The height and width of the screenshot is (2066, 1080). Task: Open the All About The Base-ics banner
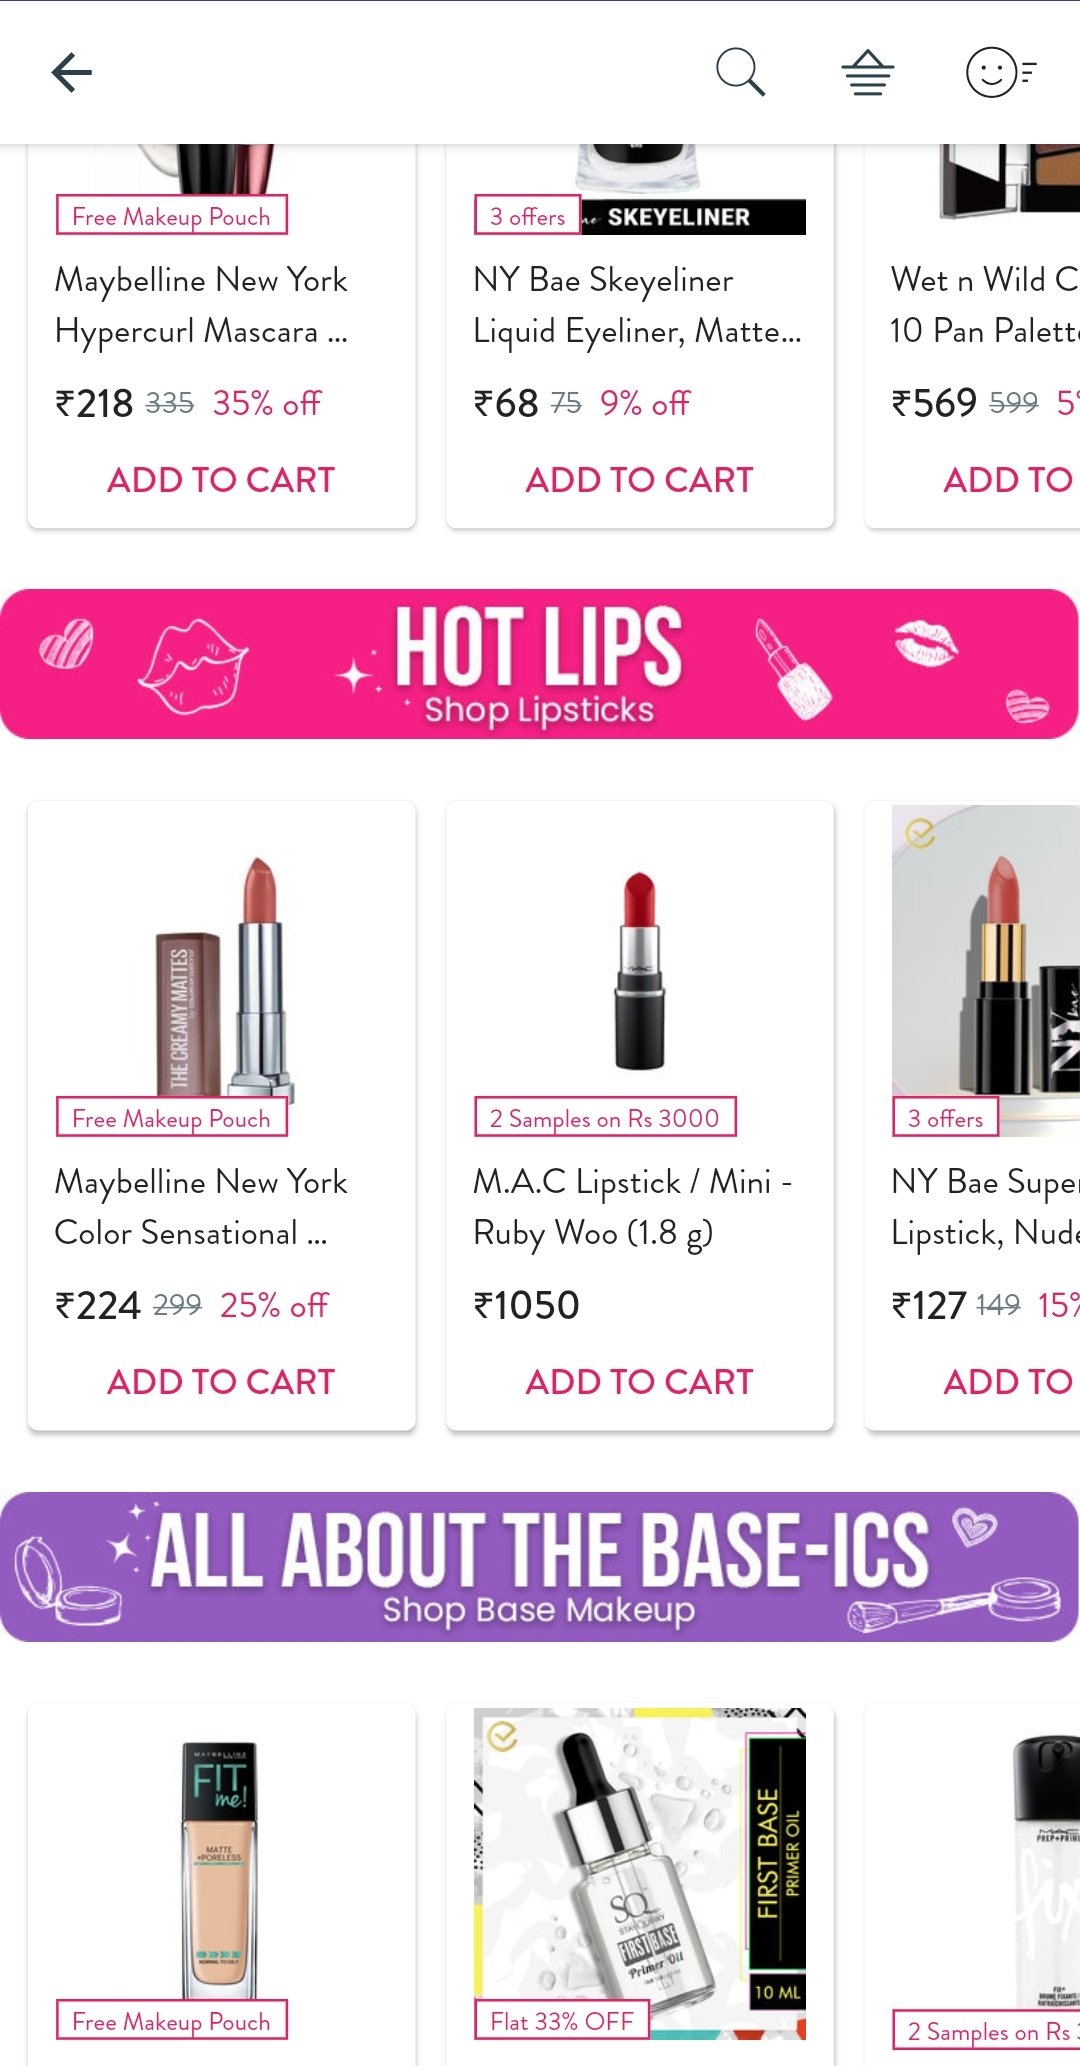tap(539, 1567)
